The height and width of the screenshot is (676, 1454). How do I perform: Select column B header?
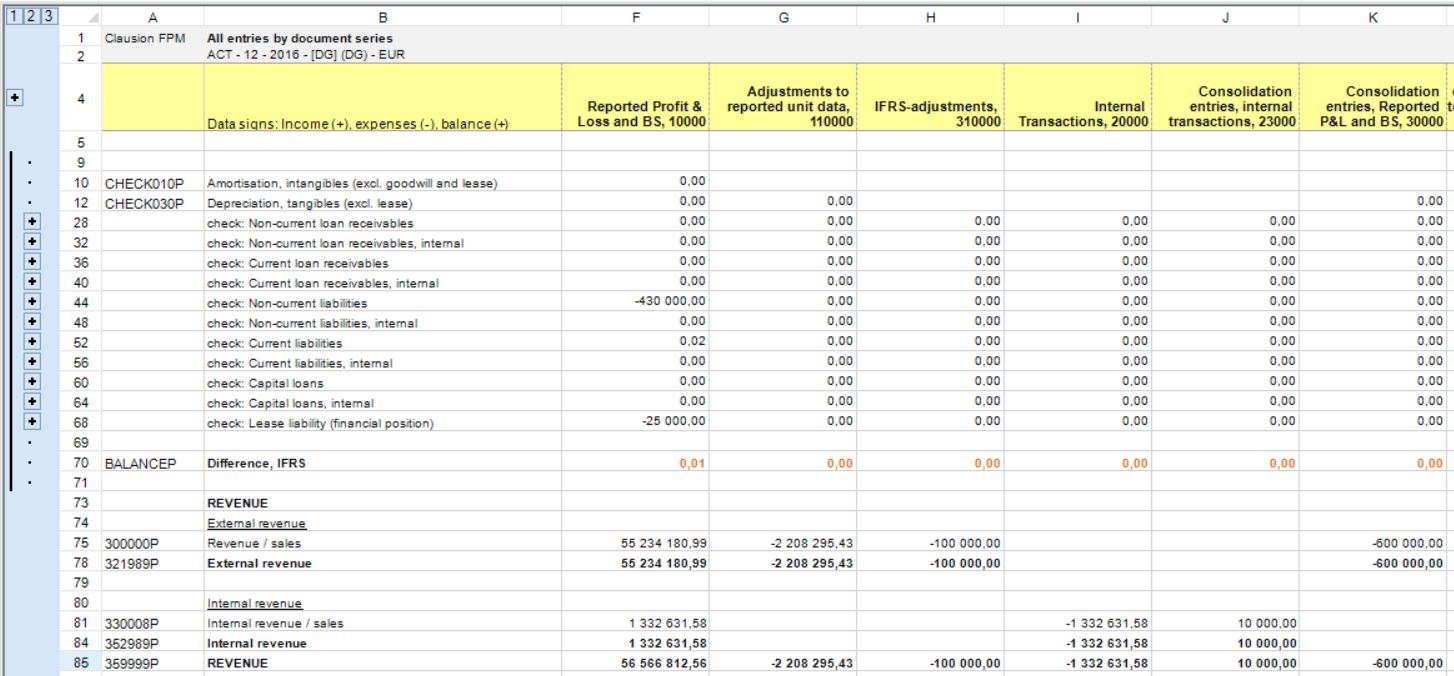click(x=382, y=18)
